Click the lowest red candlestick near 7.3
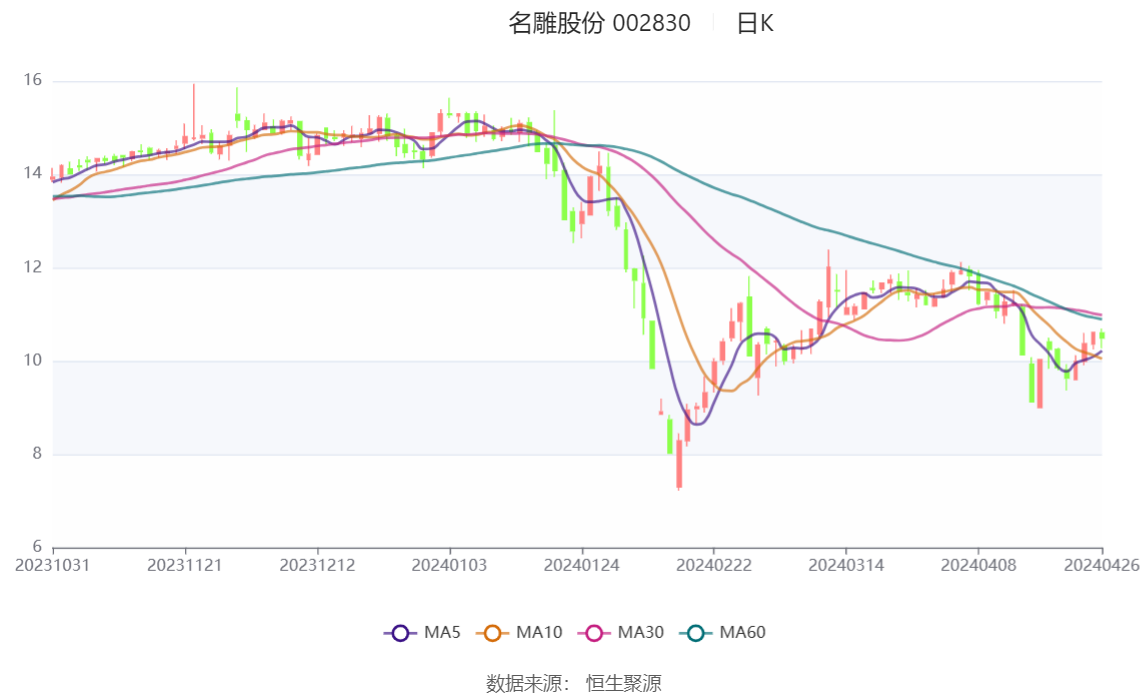 pos(679,463)
